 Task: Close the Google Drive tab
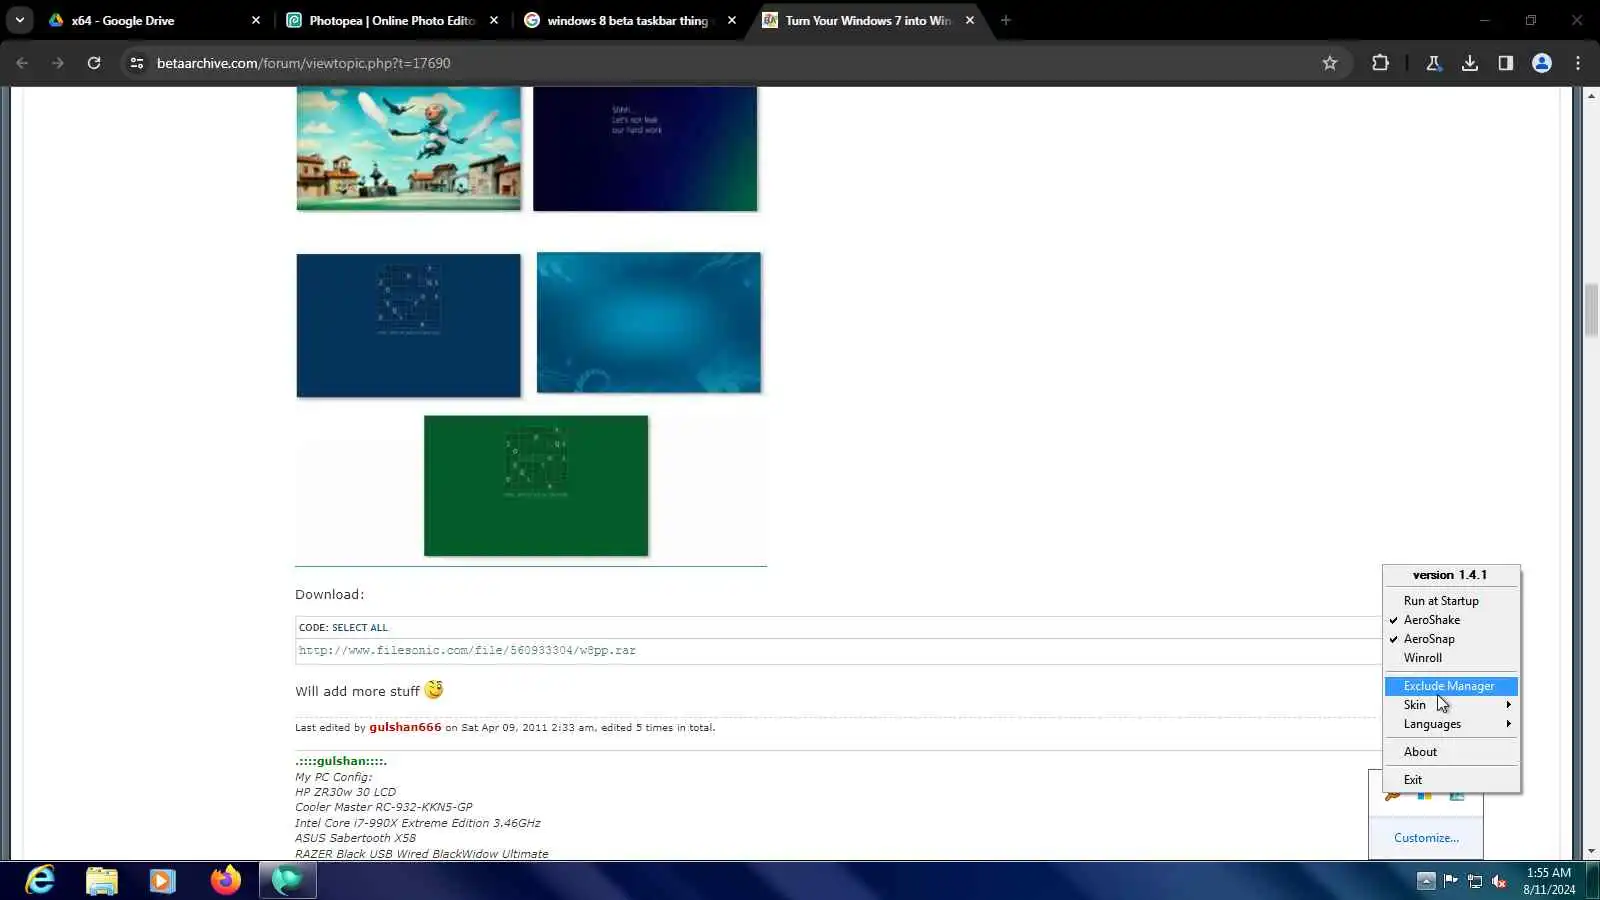[x=256, y=20]
